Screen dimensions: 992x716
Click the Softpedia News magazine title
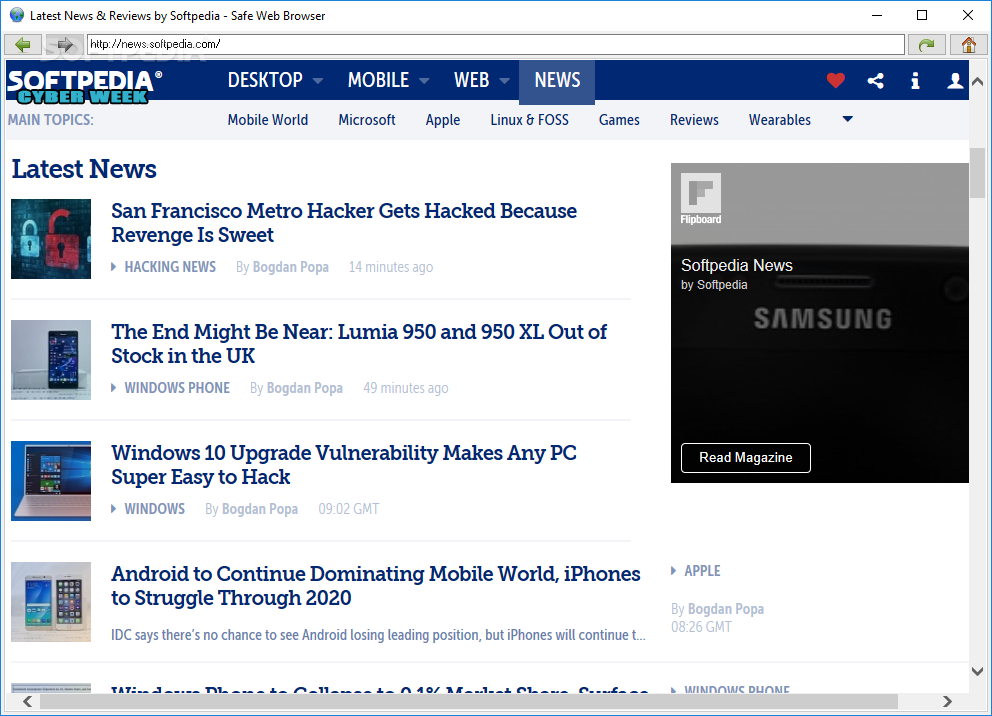tap(736, 265)
